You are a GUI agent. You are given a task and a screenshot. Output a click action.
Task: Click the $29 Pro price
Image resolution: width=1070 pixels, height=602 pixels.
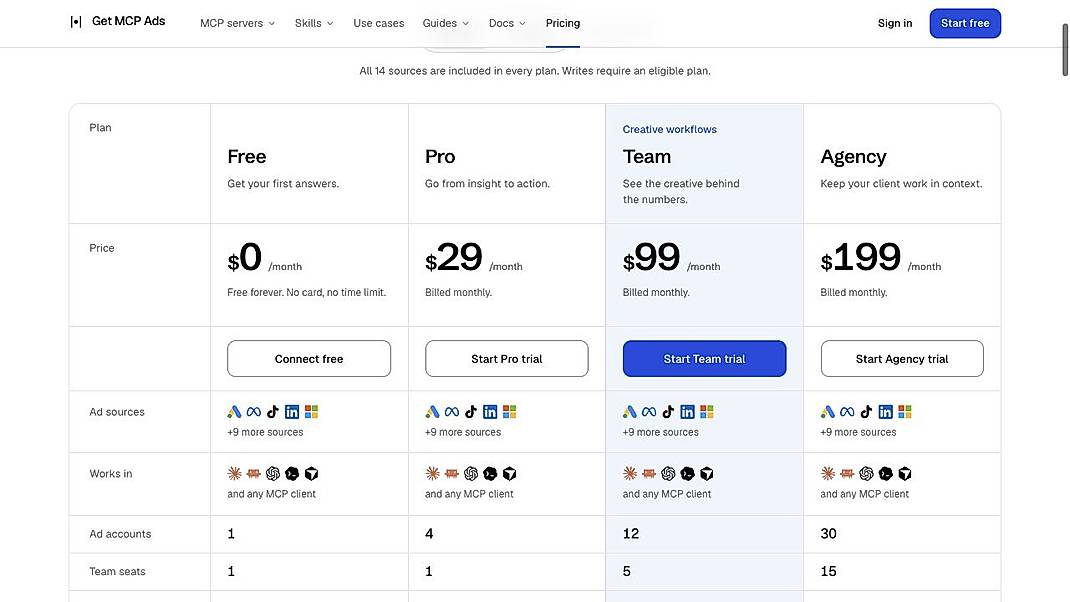pyautogui.click(x=454, y=257)
